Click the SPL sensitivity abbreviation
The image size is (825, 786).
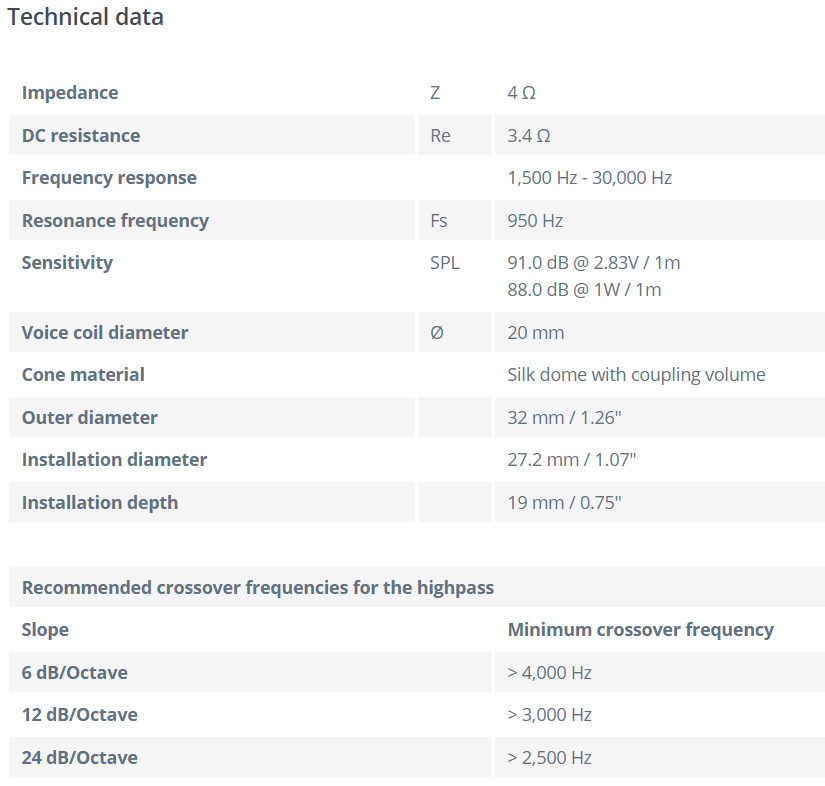pyautogui.click(x=444, y=263)
